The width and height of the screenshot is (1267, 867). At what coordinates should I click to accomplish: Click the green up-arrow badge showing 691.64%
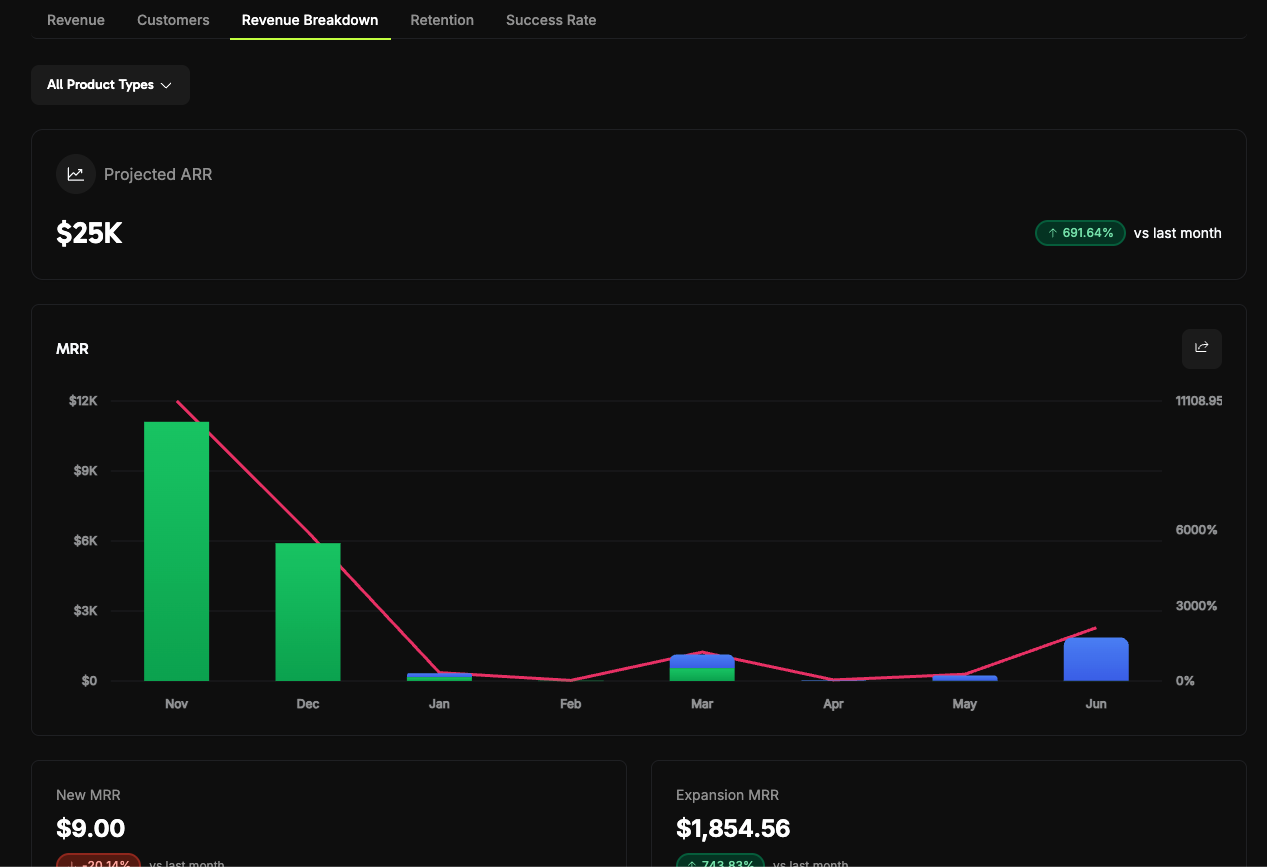(x=1080, y=232)
